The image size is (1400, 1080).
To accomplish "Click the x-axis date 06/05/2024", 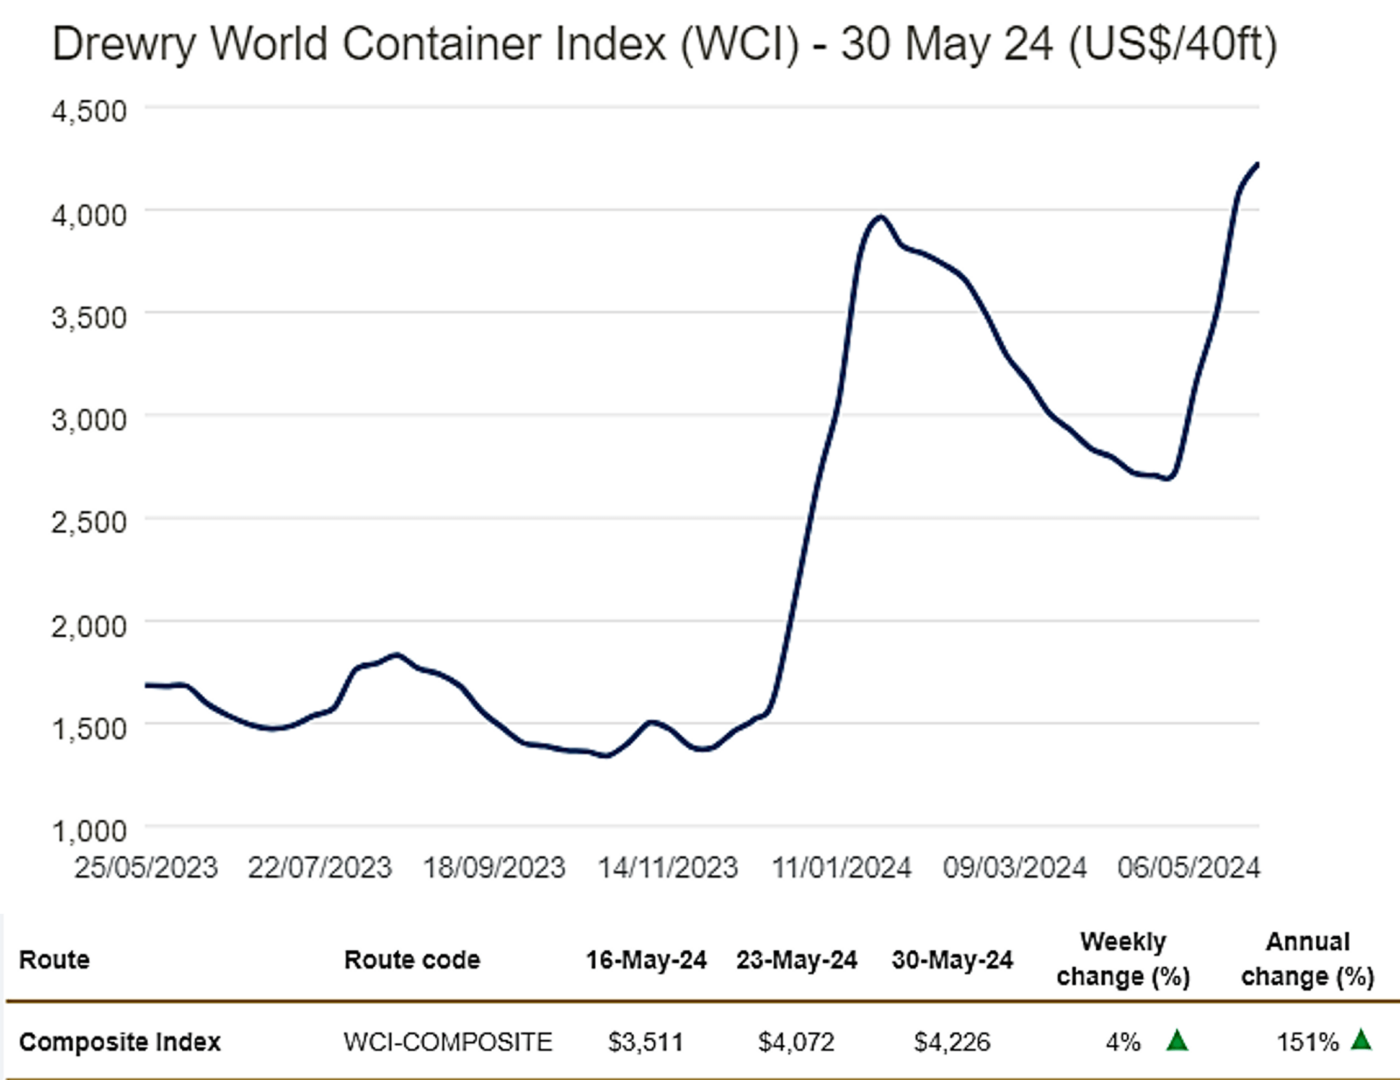I will [1189, 867].
